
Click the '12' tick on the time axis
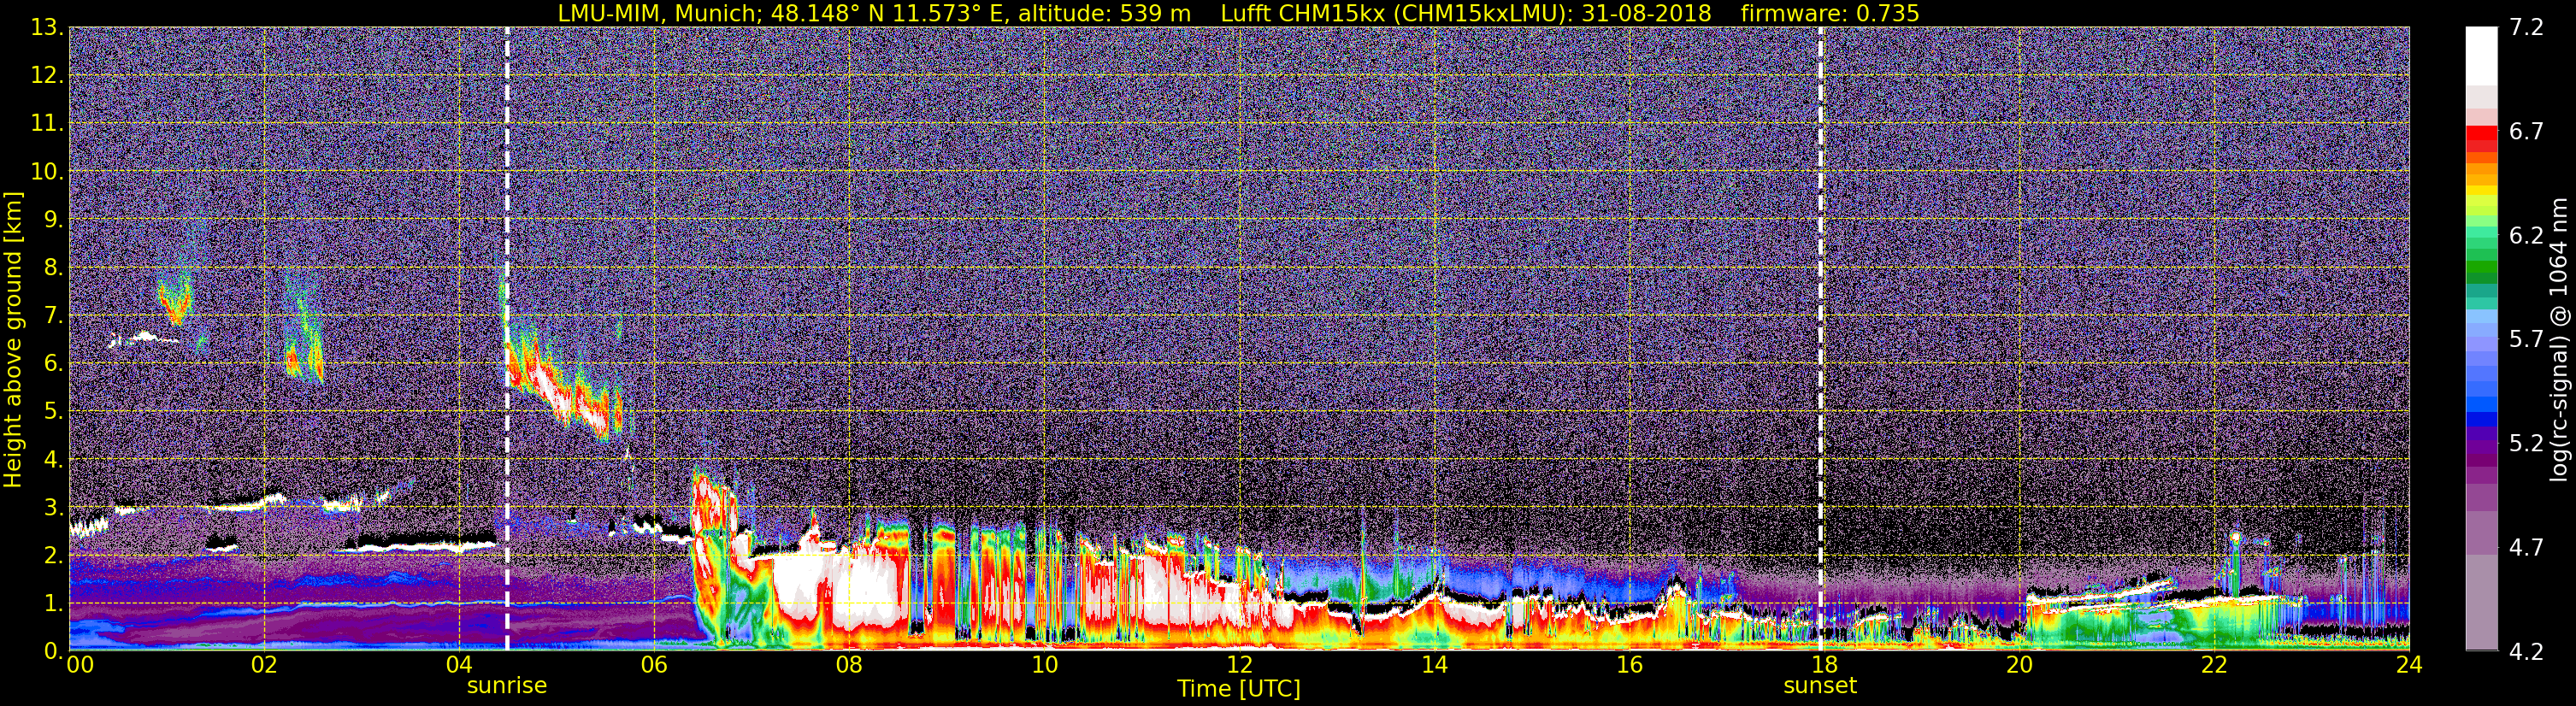click(1239, 665)
